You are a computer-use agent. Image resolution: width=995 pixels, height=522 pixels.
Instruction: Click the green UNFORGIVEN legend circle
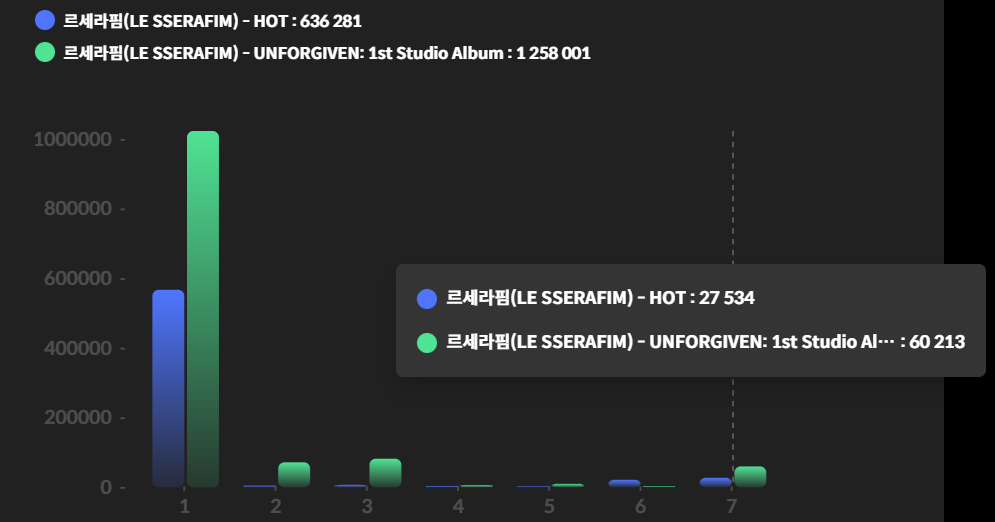45,52
